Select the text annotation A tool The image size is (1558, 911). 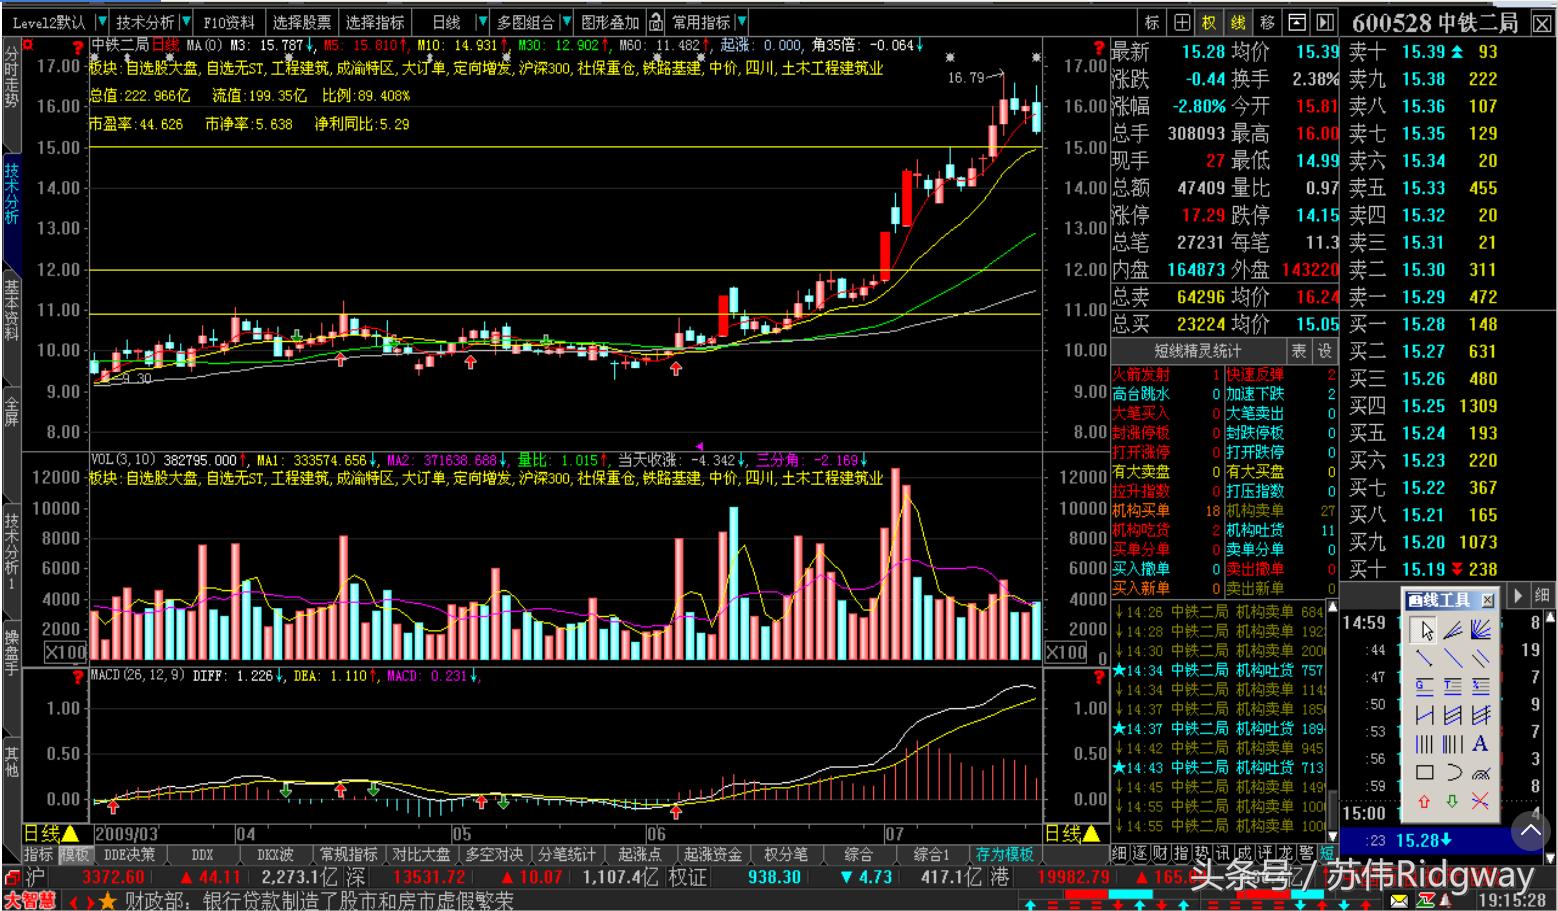[1481, 744]
